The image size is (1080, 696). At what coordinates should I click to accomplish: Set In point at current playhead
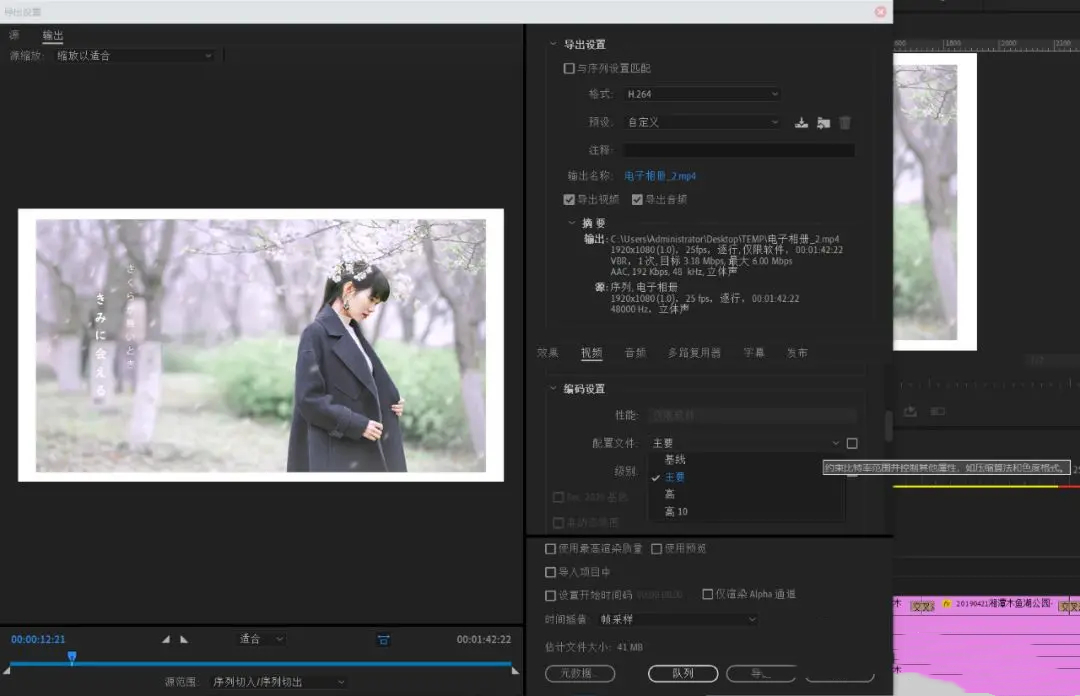coord(165,637)
